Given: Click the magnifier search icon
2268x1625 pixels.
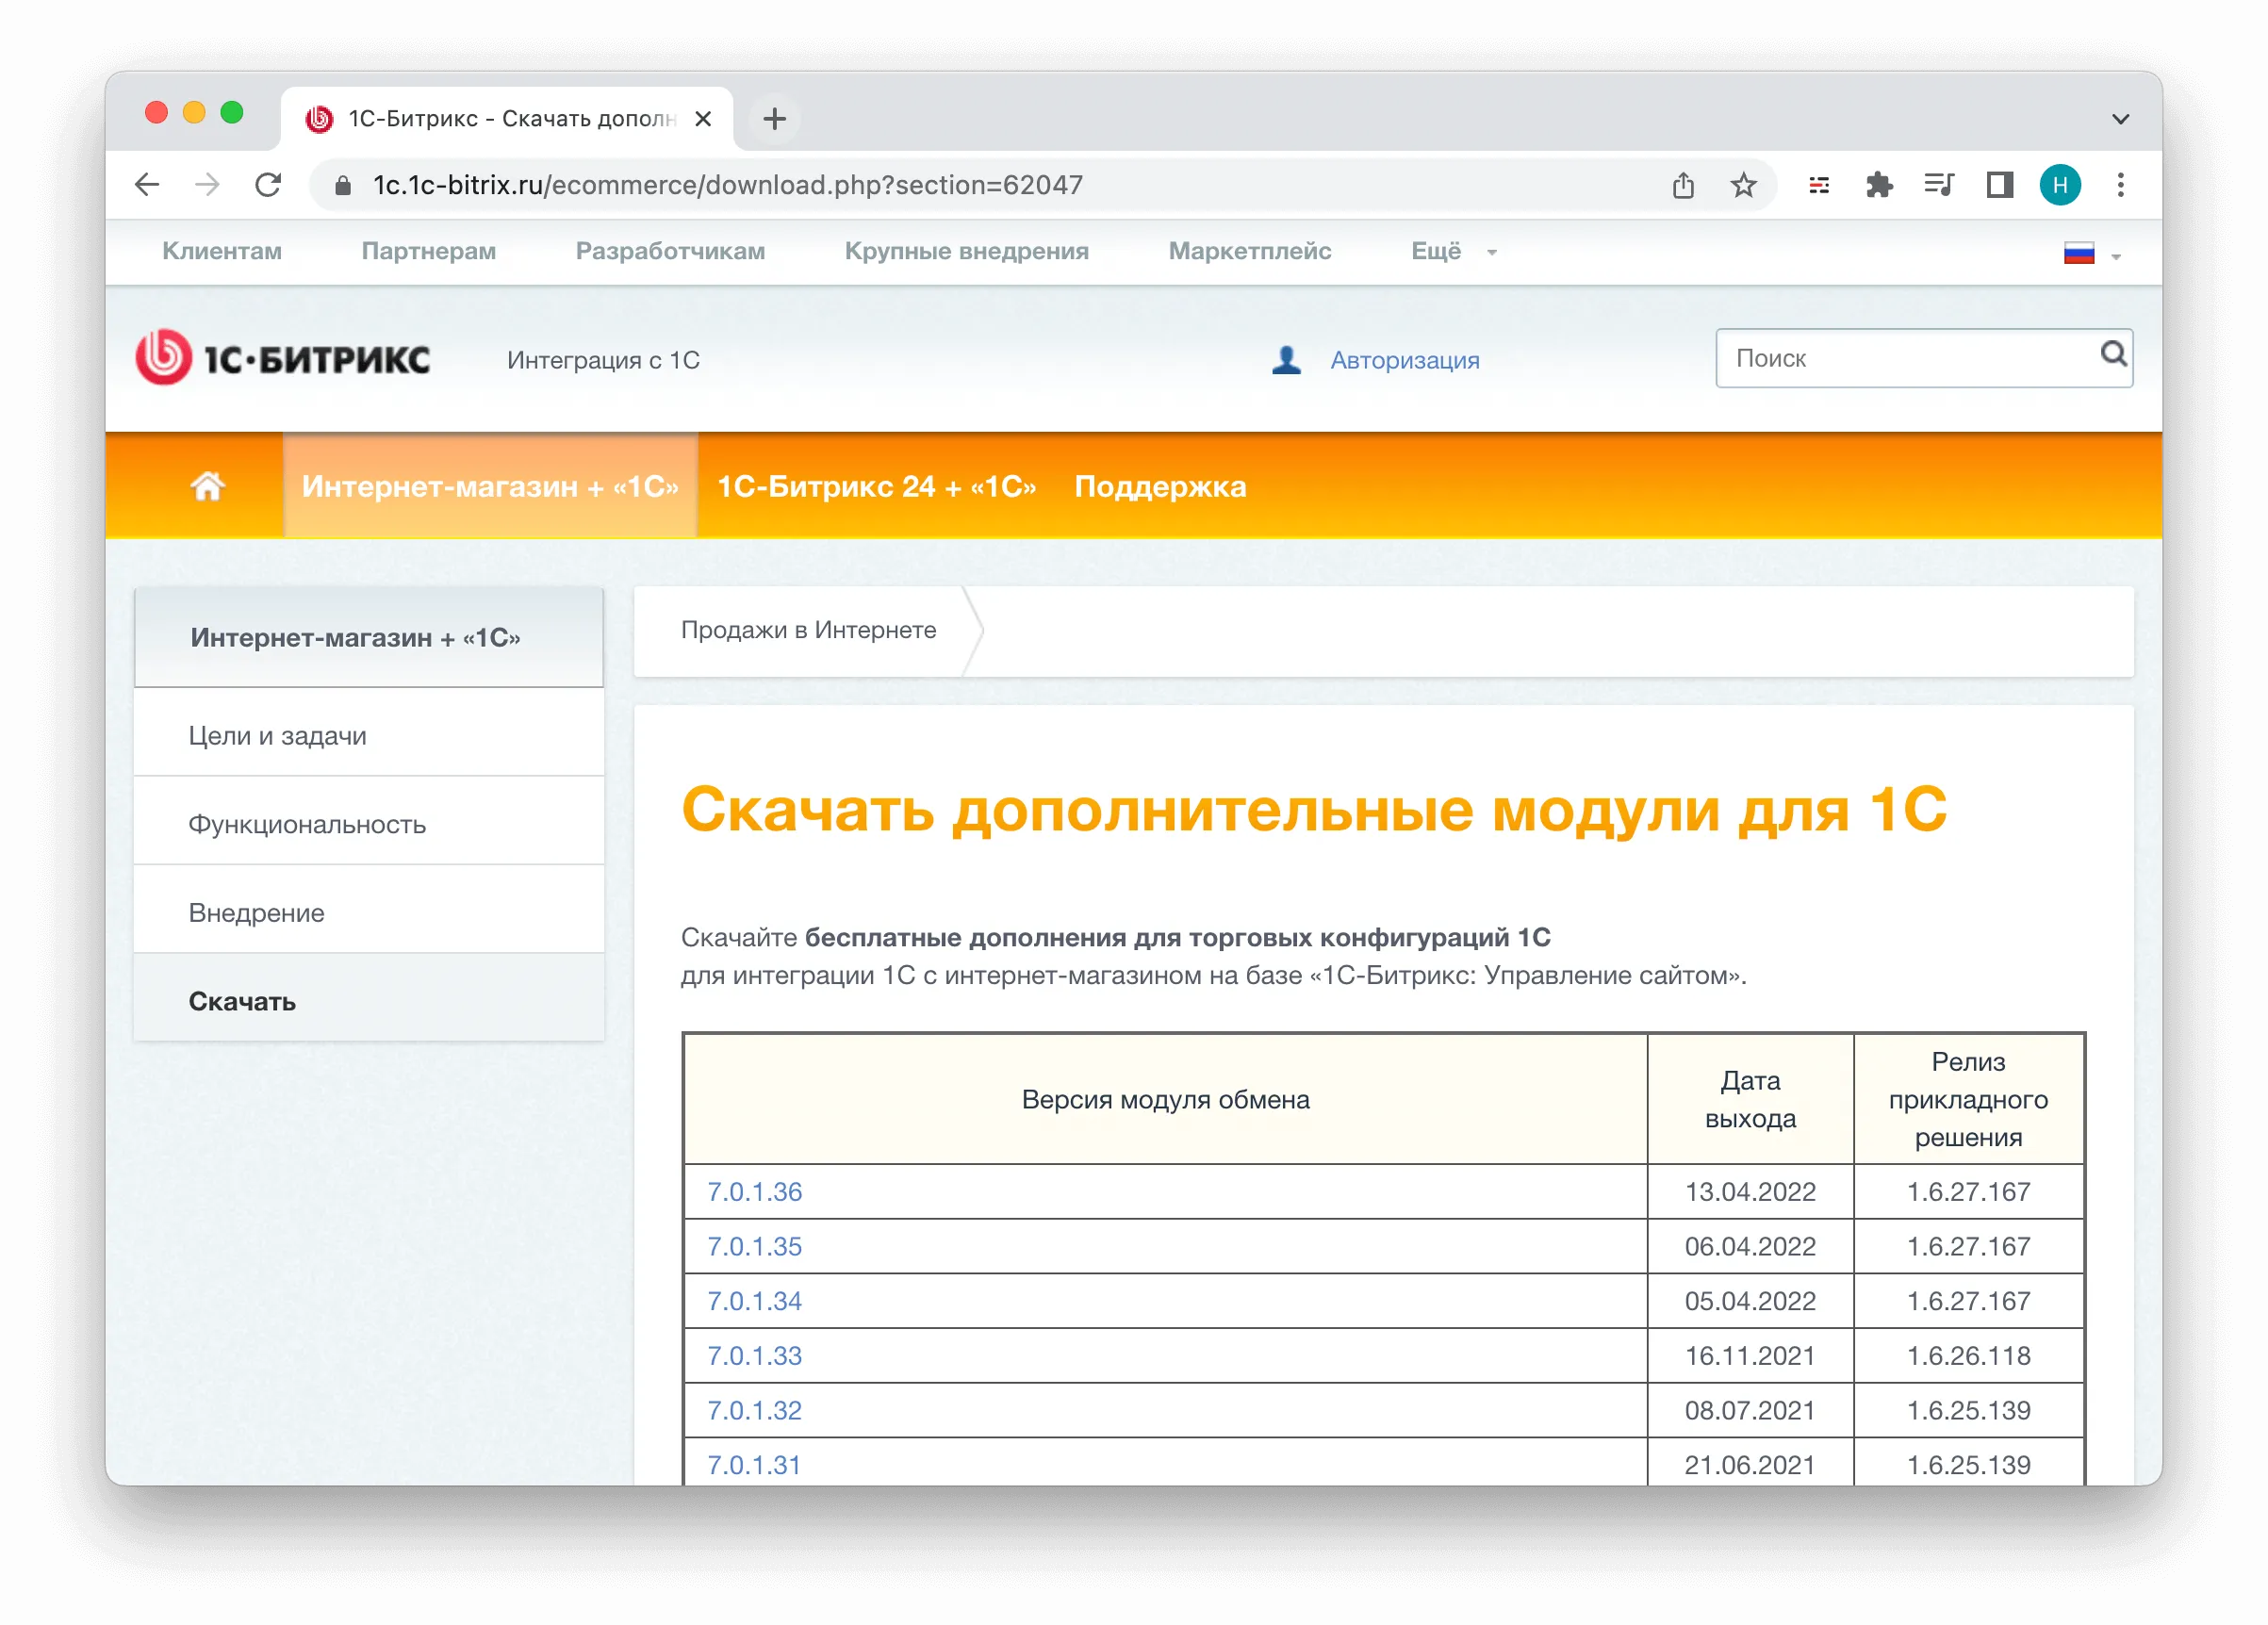Looking at the screenshot, I should coord(2112,354).
